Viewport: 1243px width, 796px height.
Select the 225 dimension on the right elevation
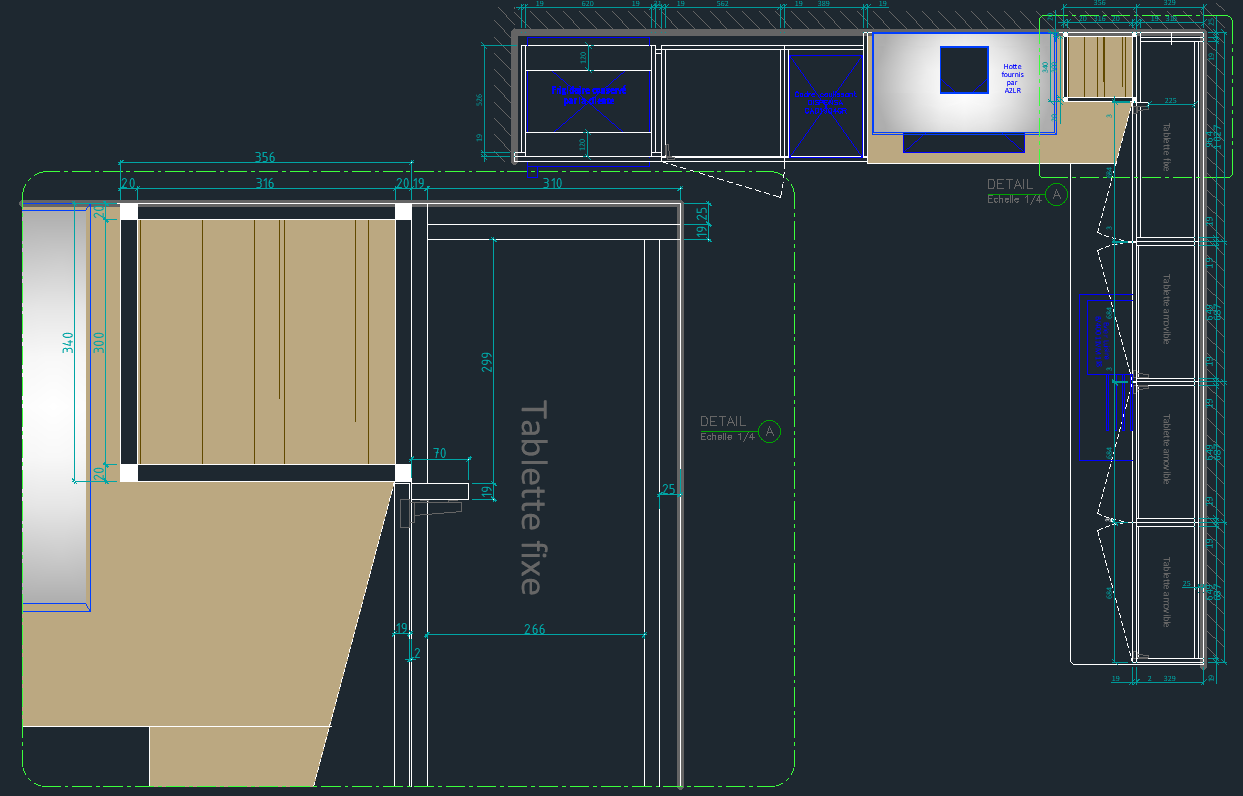pyautogui.click(x=1171, y=101)
